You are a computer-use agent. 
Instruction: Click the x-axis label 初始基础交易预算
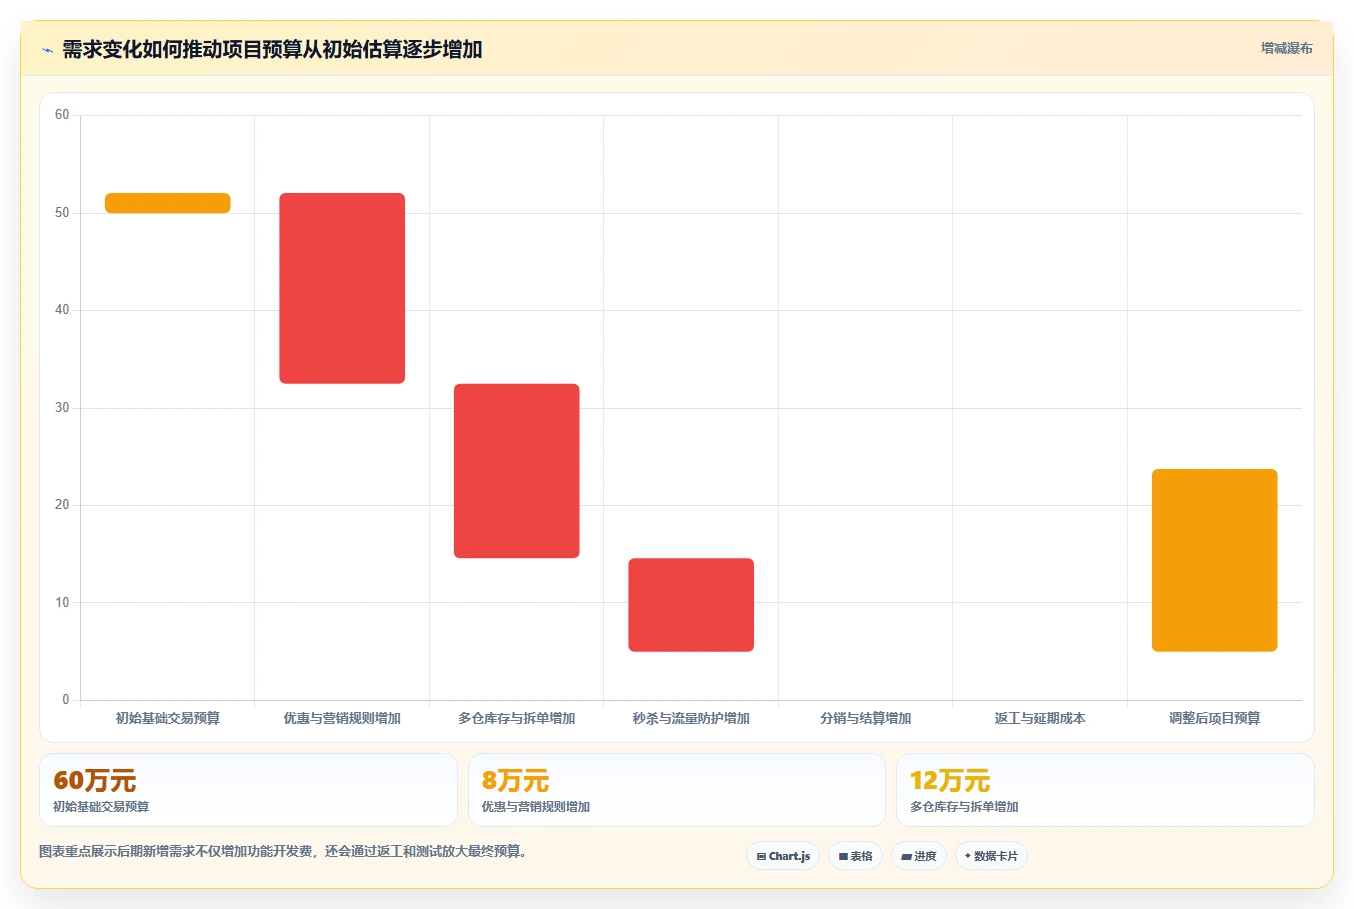coord(168,718)
